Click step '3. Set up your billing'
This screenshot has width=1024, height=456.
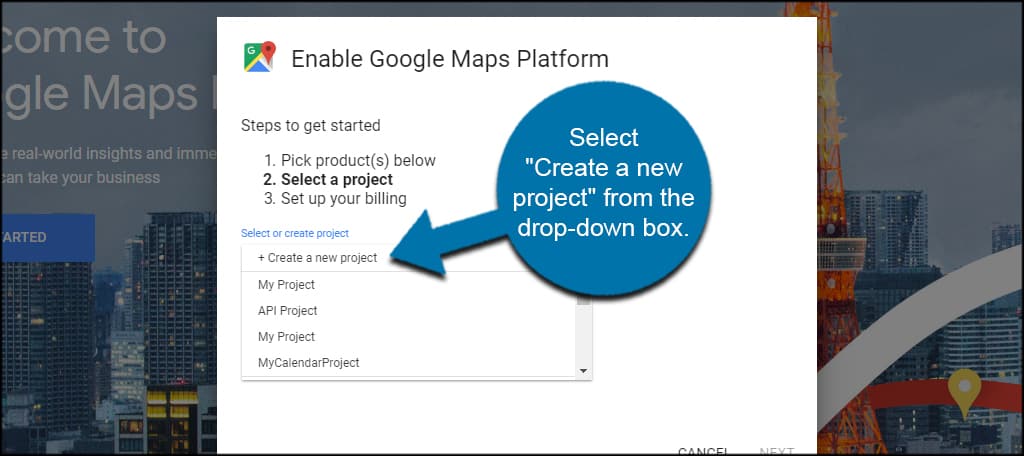[x=335, y=198]
